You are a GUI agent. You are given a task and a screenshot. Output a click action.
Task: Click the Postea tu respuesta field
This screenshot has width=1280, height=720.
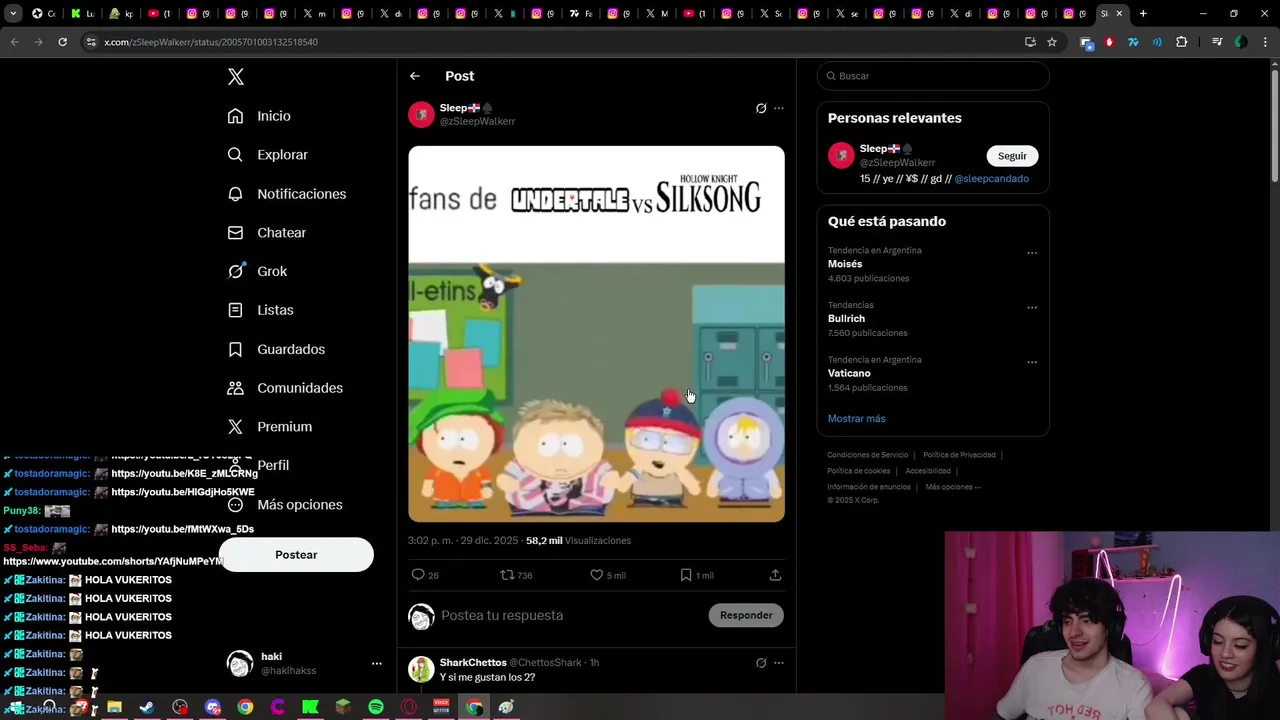(x=570, y=615)
